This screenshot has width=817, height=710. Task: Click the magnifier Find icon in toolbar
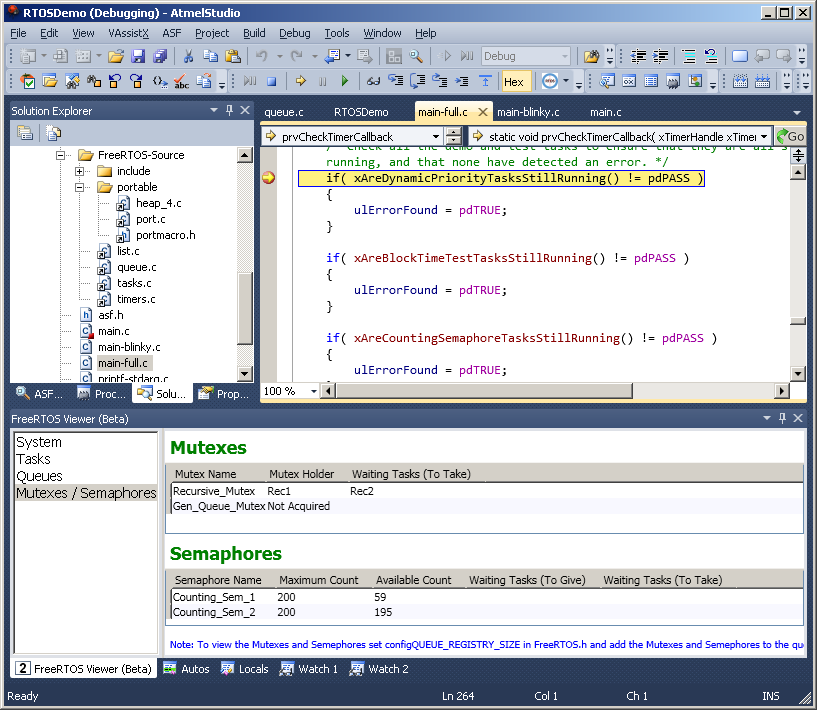416,56
